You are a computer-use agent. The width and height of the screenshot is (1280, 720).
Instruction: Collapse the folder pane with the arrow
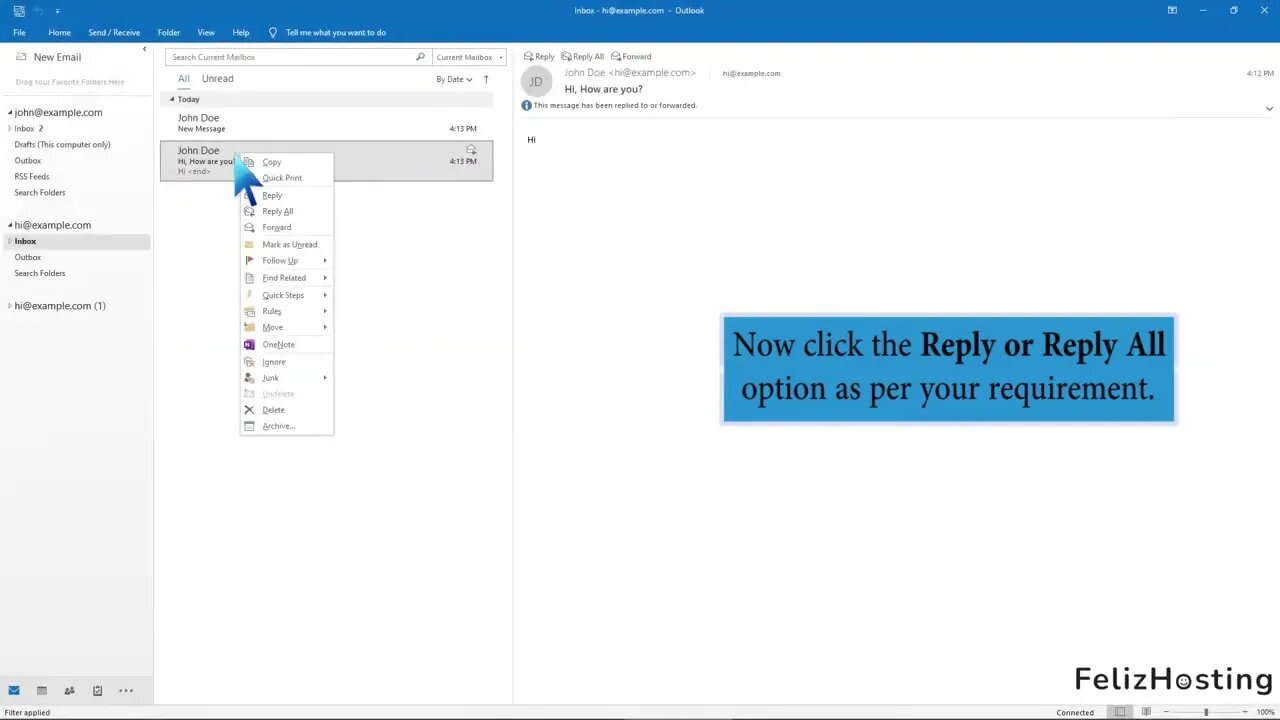click(x=144, y=49)
